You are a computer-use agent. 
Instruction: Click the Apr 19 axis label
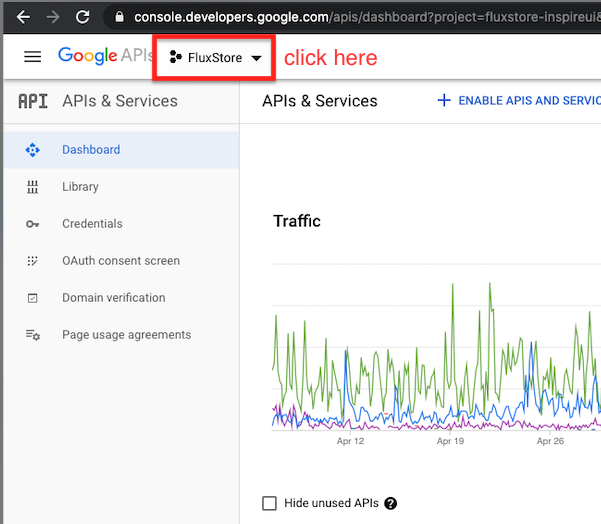(x=450, y=441)
